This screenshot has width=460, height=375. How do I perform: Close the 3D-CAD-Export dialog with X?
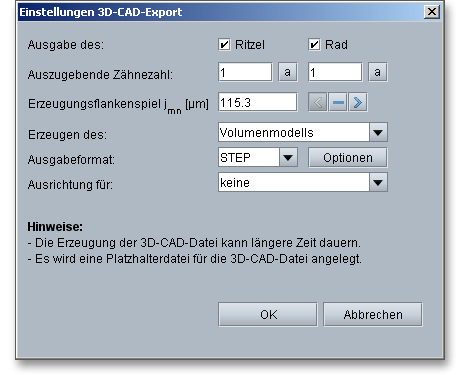432,12
